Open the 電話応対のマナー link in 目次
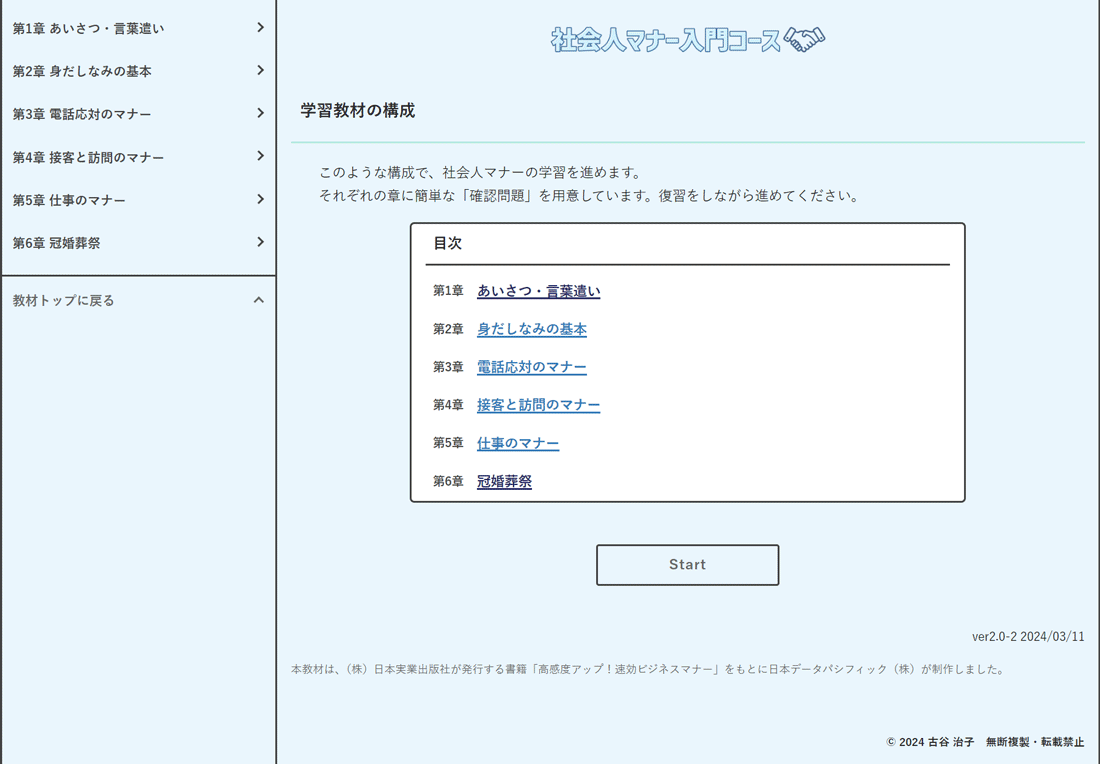 (531, 367)
